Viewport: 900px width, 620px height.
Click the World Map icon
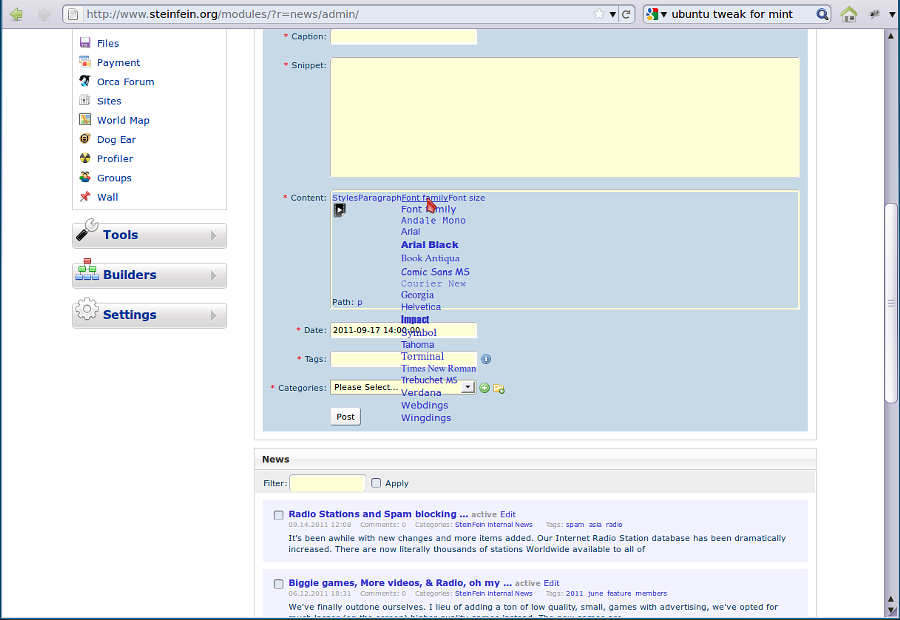click(86, 120)
